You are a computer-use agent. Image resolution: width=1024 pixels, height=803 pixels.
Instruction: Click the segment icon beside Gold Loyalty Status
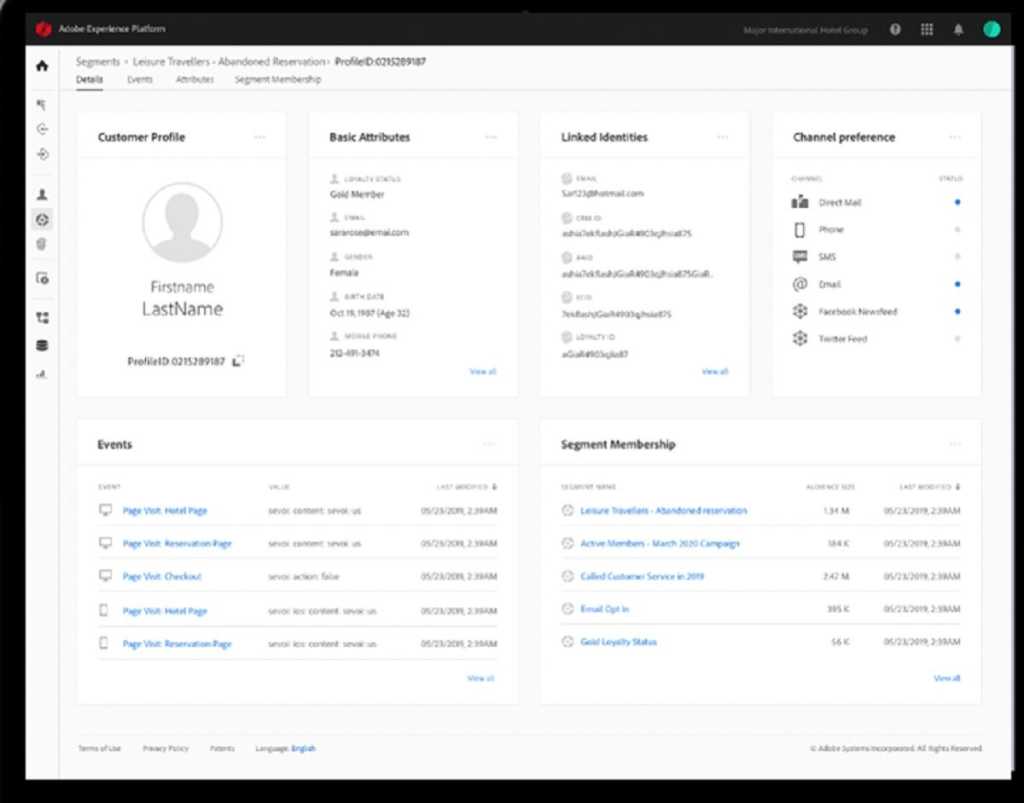[x=568, y=642]
